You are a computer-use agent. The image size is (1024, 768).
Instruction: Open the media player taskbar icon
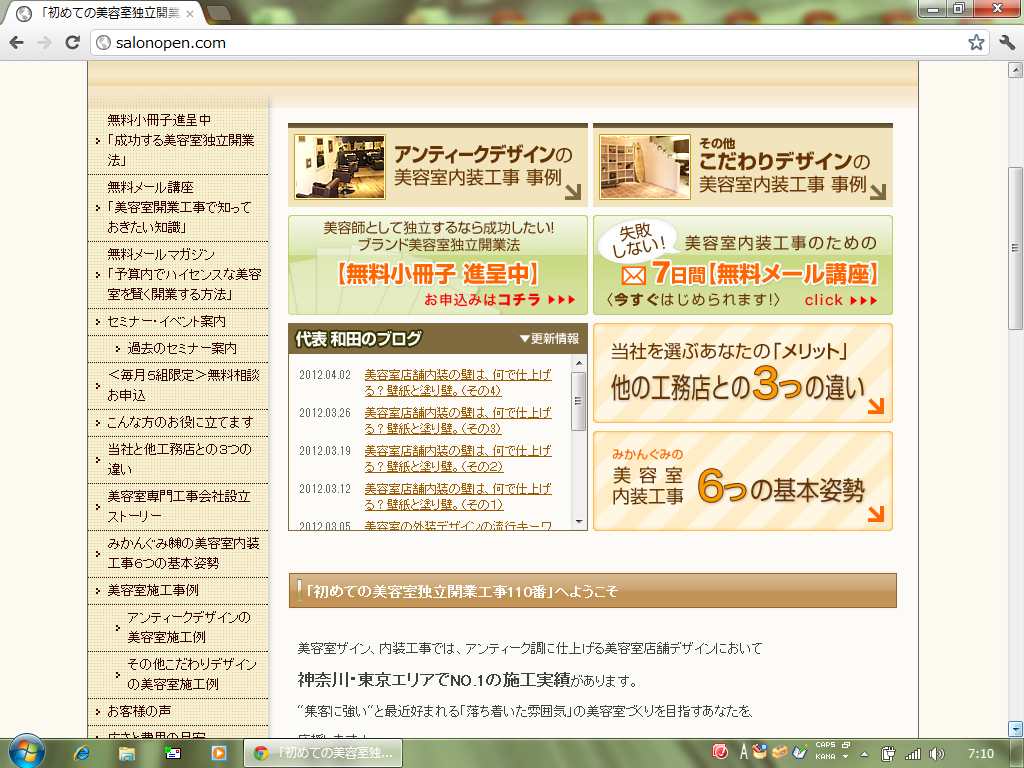coord(219,753)
